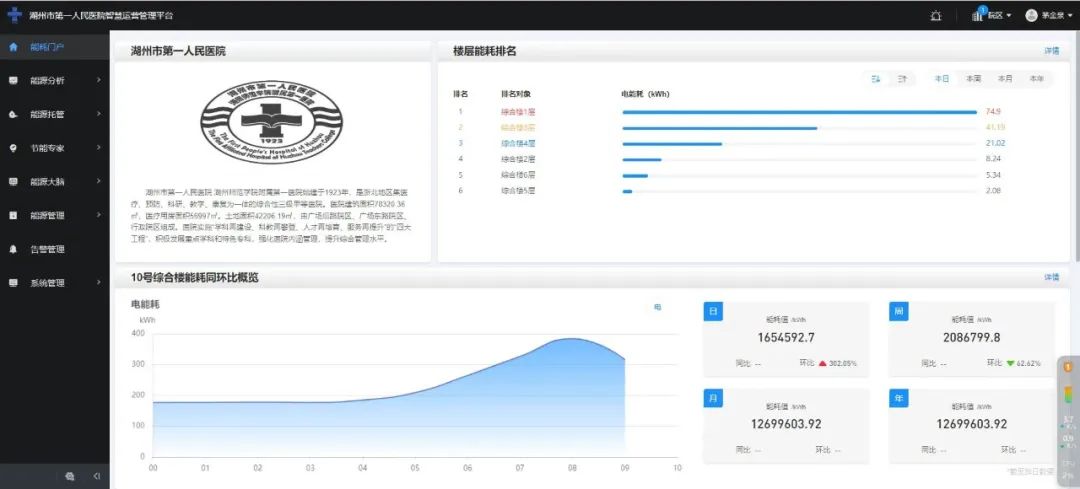The height and width of the screenshot is (489, 1080).
Task: Open 详情 link in 10号综合楼 overview panel
Action: point(1052,278)
